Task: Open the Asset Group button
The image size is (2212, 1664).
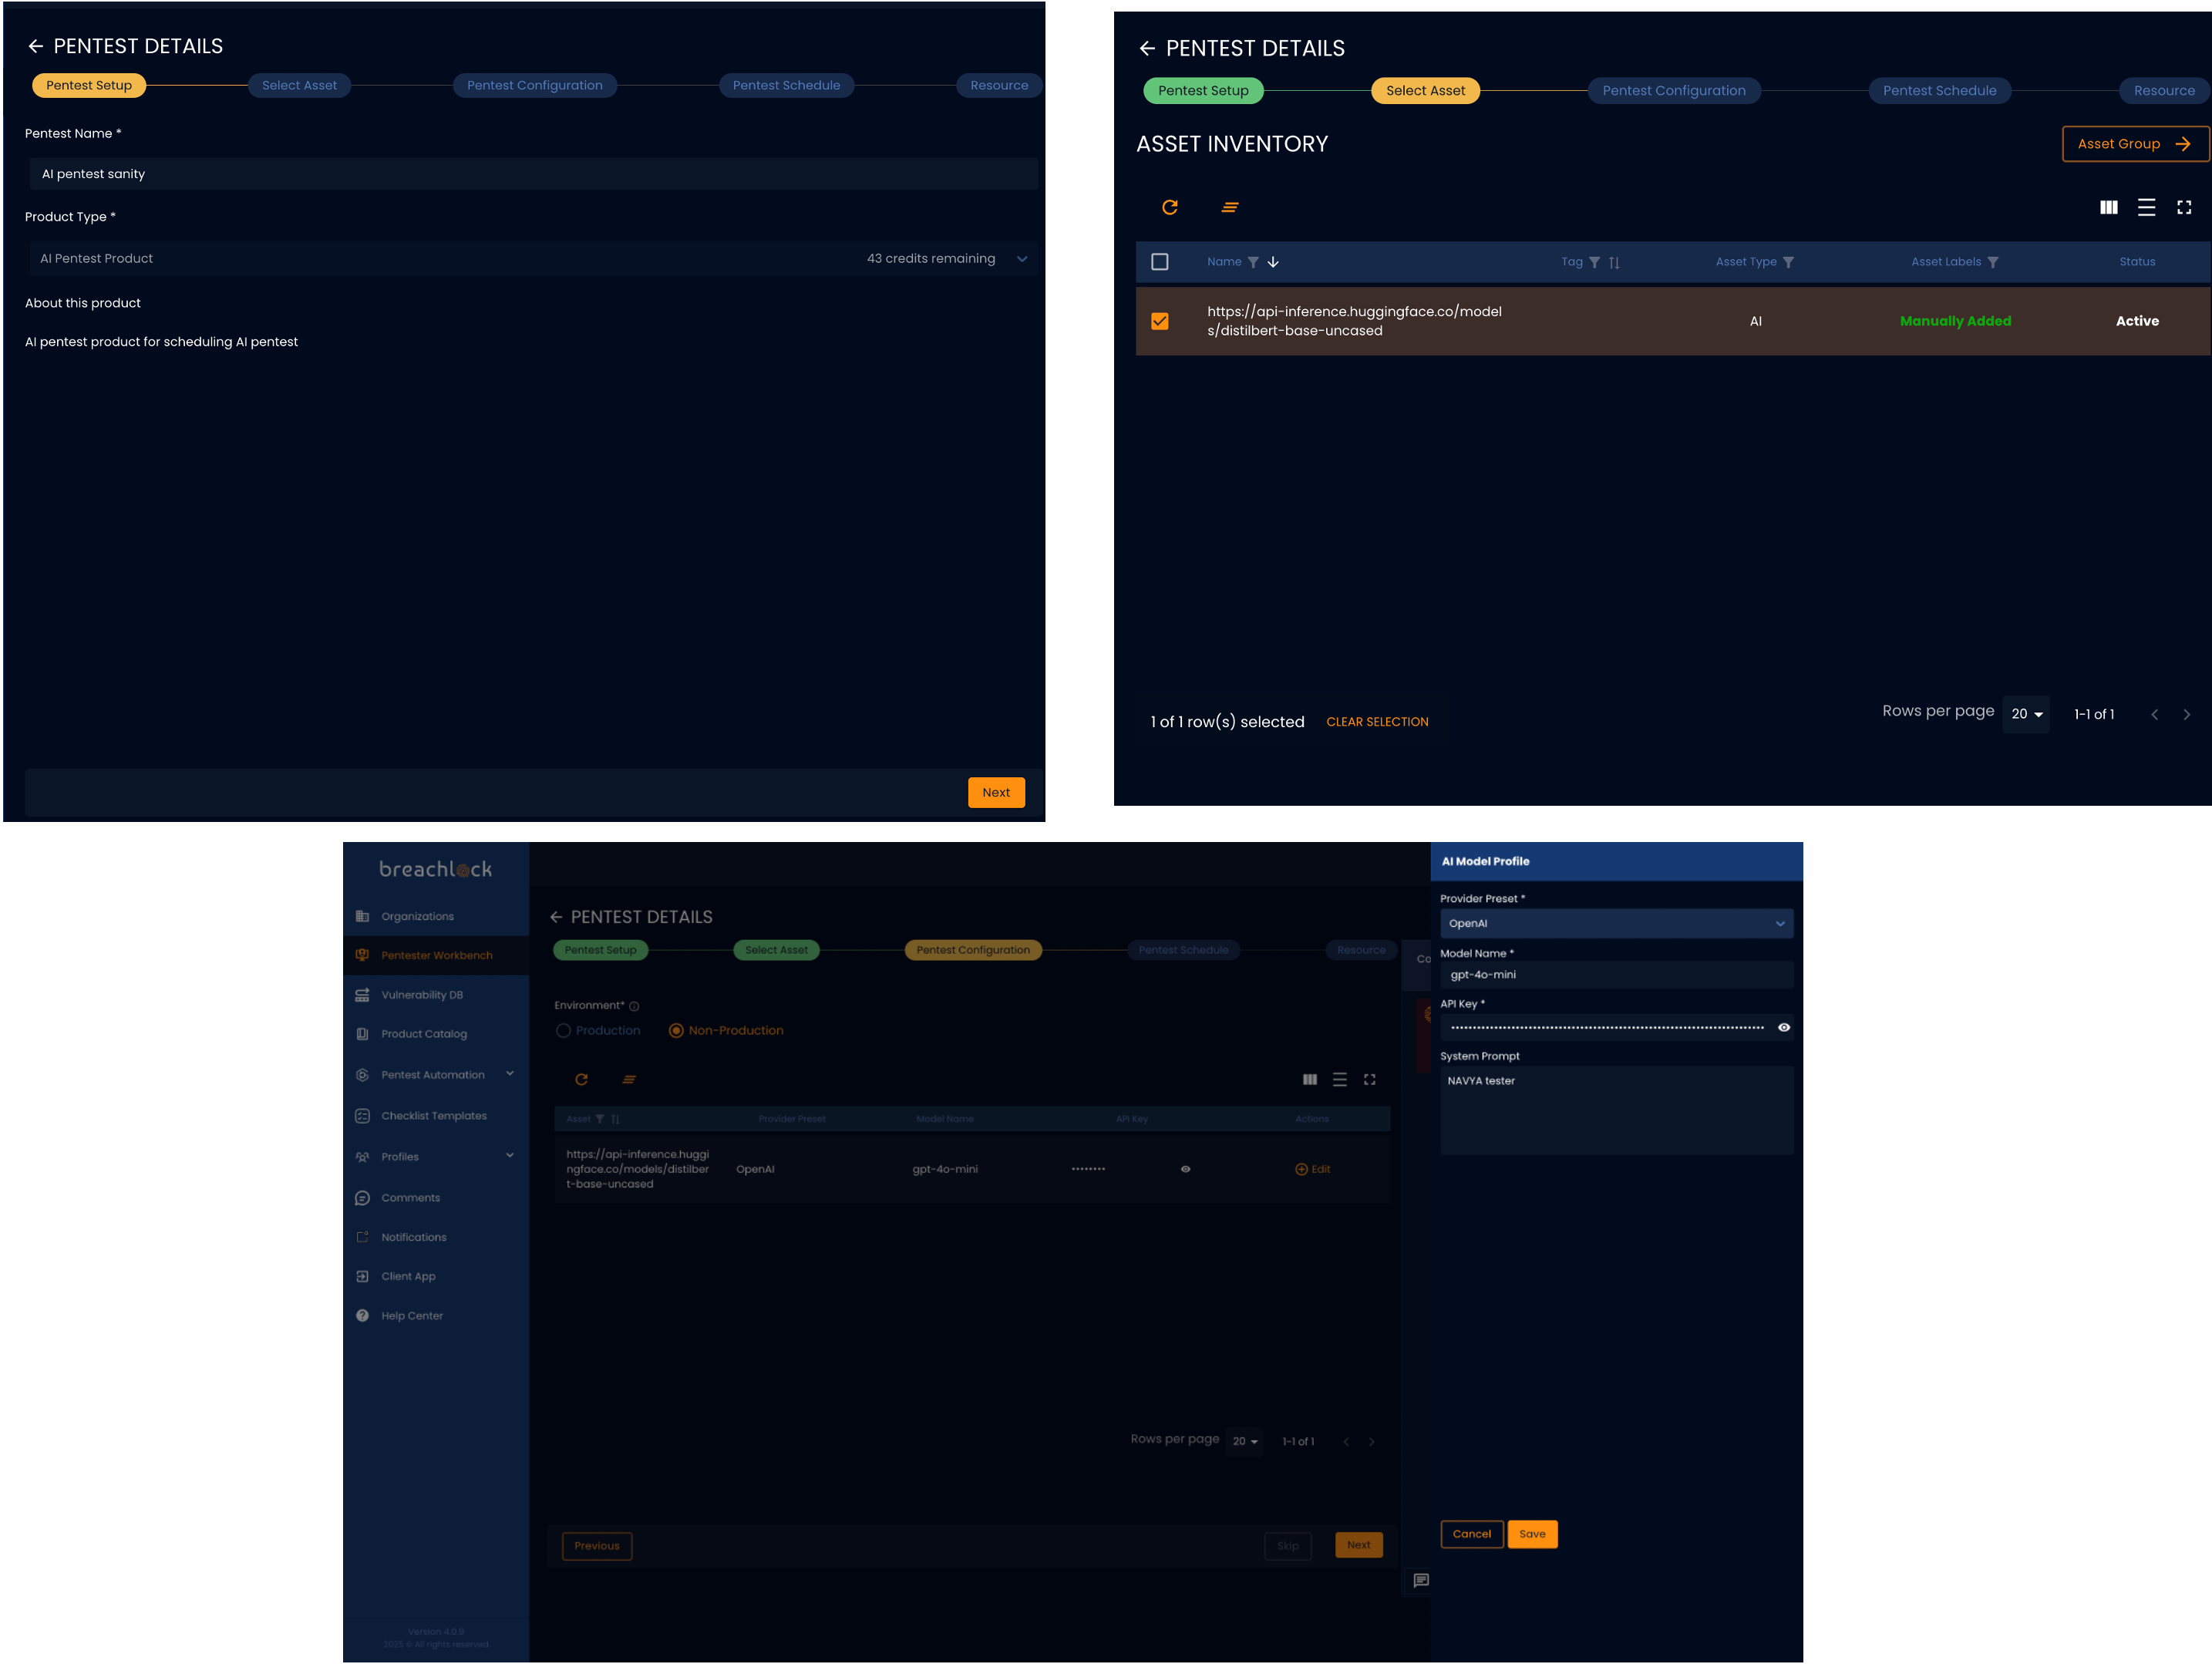Action: click(2134, 144)
